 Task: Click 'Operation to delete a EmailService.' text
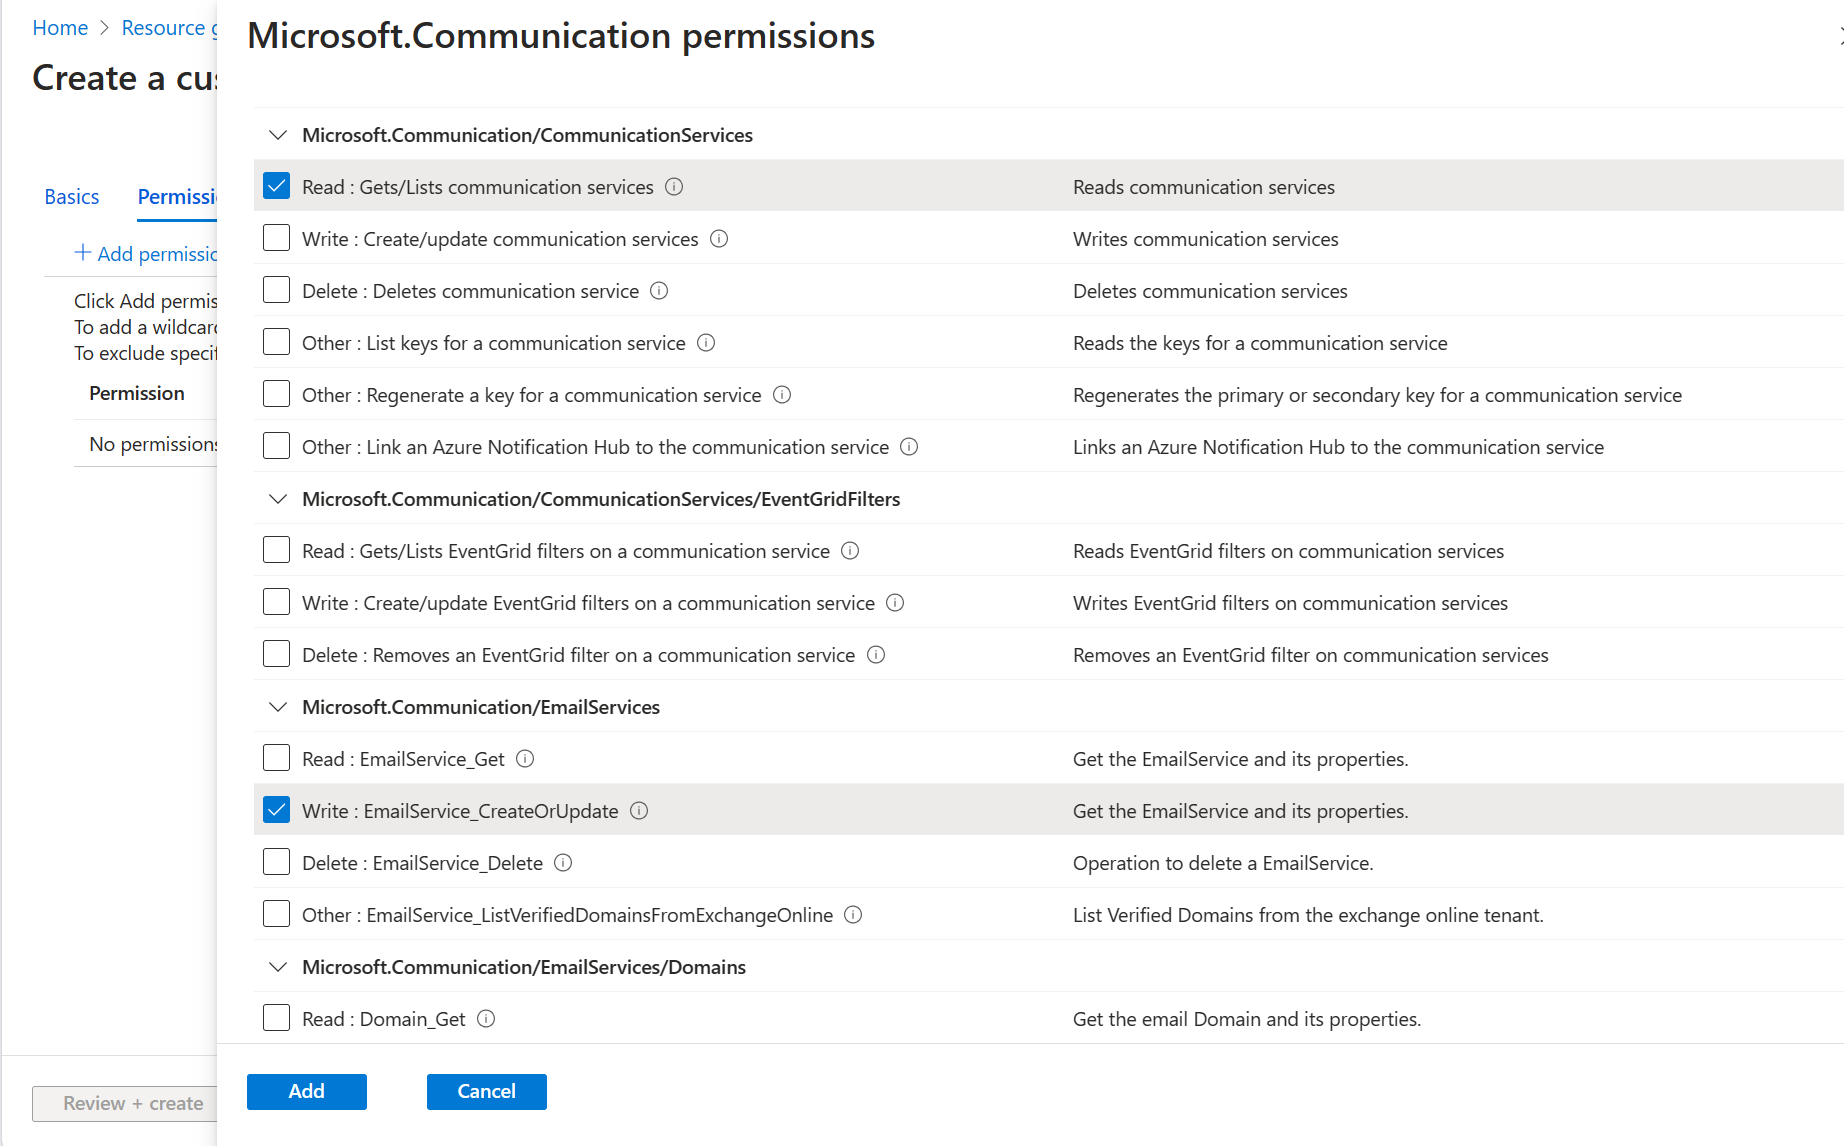click(1223, 863)
